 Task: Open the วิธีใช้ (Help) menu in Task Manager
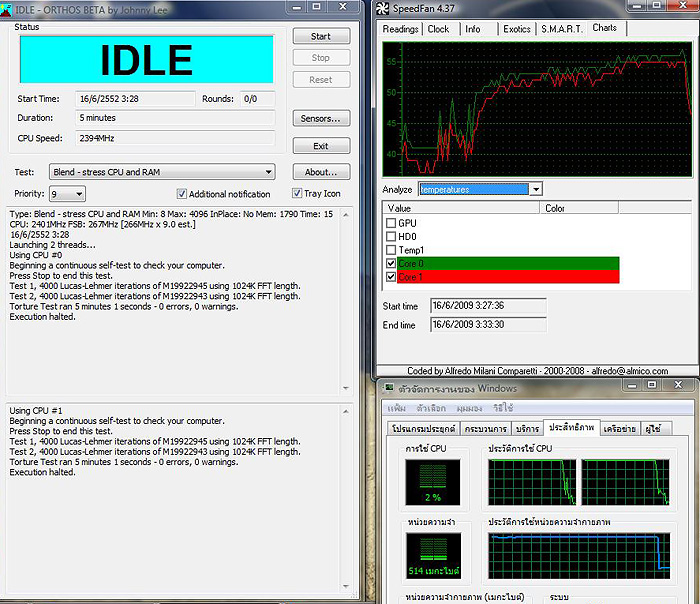pyautogui.click(x=503, y=408)
